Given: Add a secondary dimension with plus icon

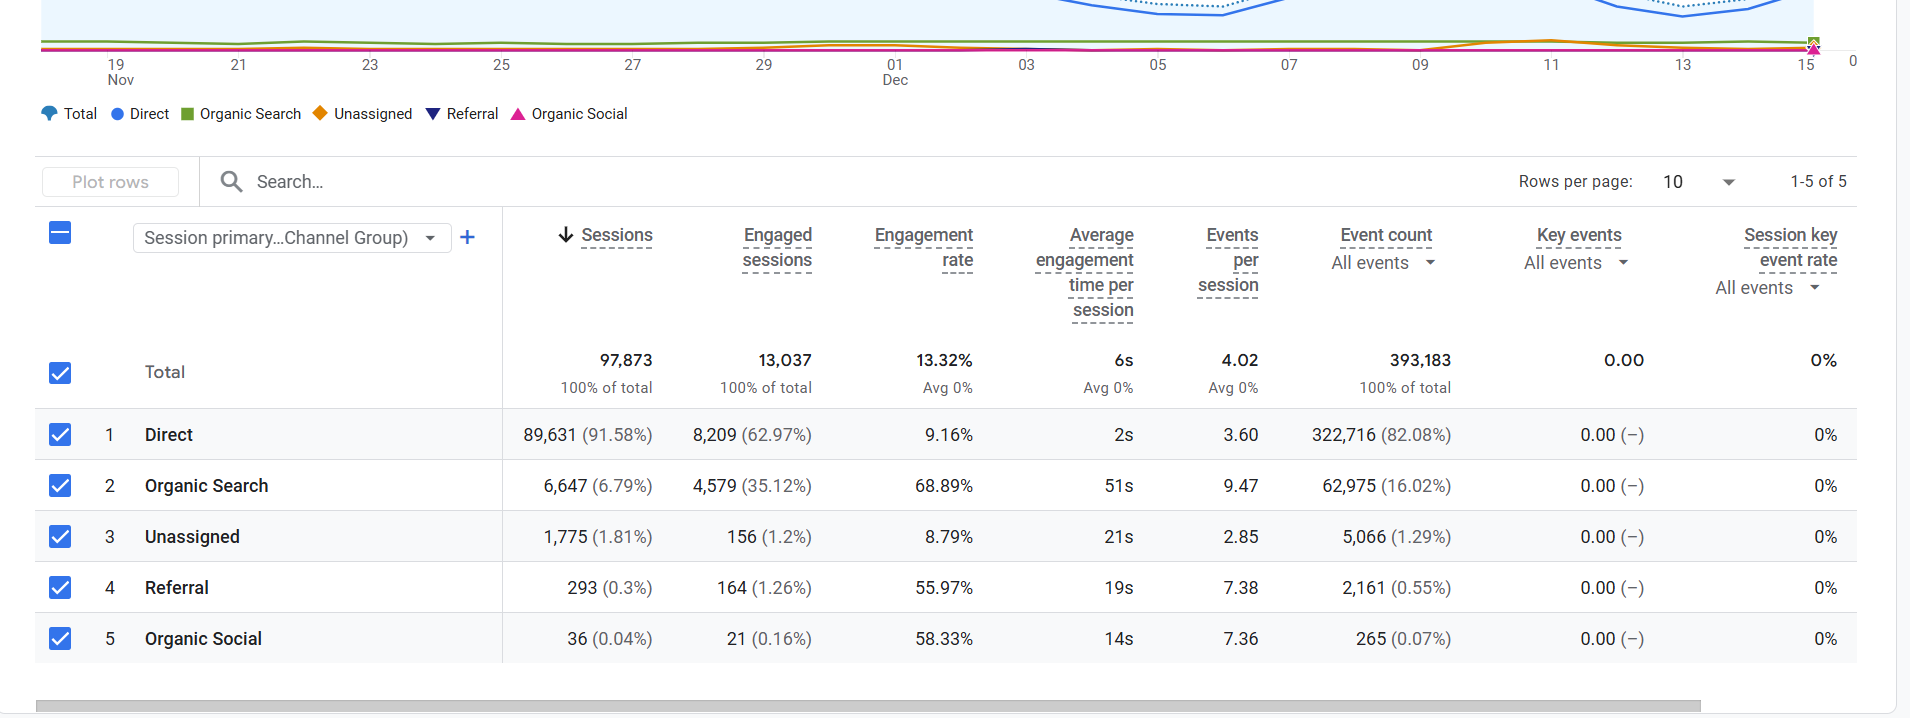Looking at the screenshot, I should point(467,237).
